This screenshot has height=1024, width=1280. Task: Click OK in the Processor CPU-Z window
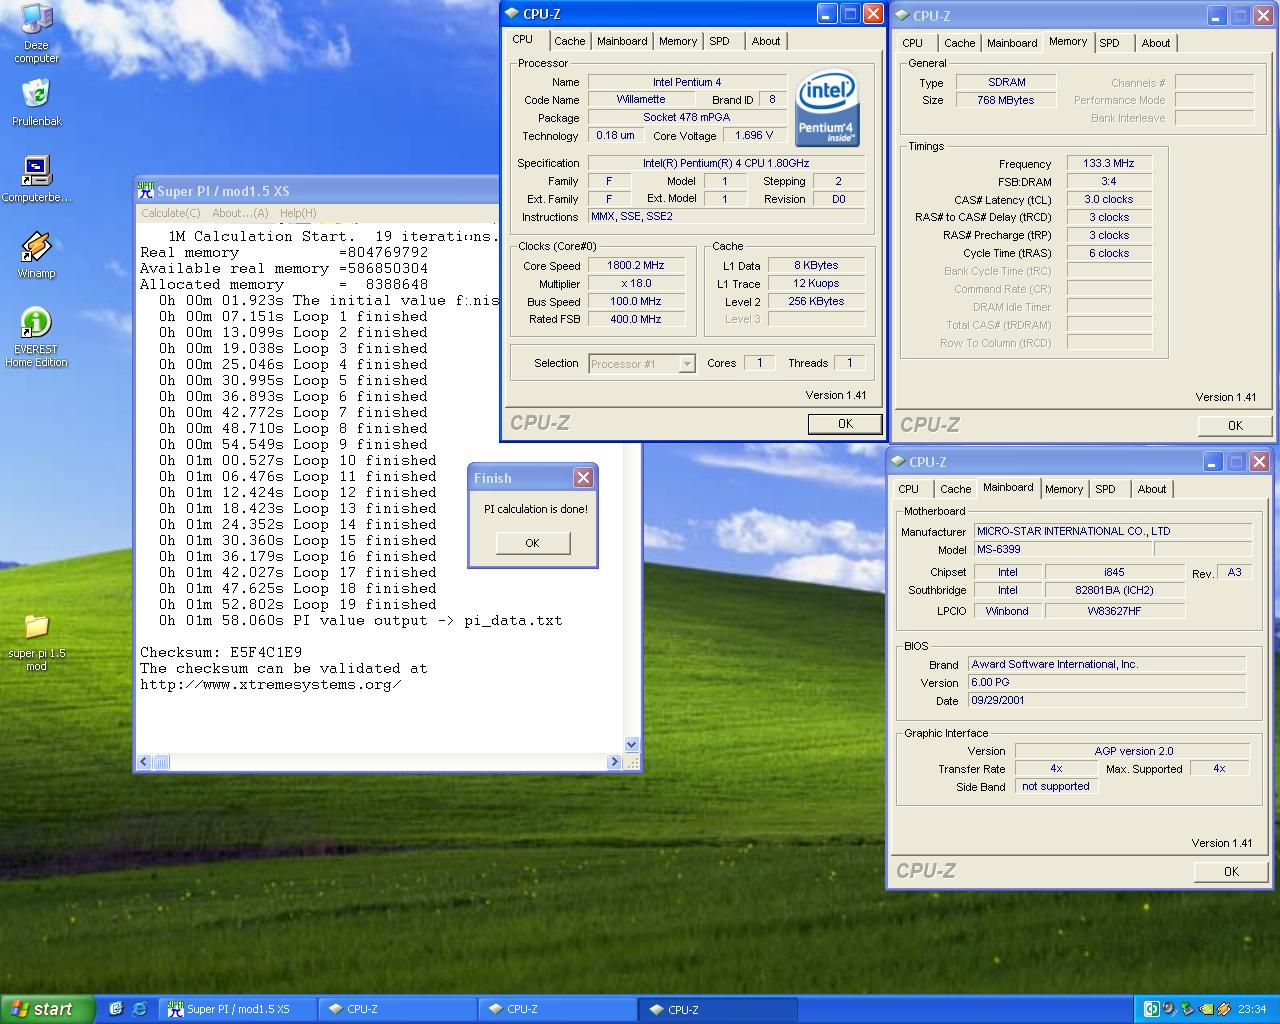point(845,424)
